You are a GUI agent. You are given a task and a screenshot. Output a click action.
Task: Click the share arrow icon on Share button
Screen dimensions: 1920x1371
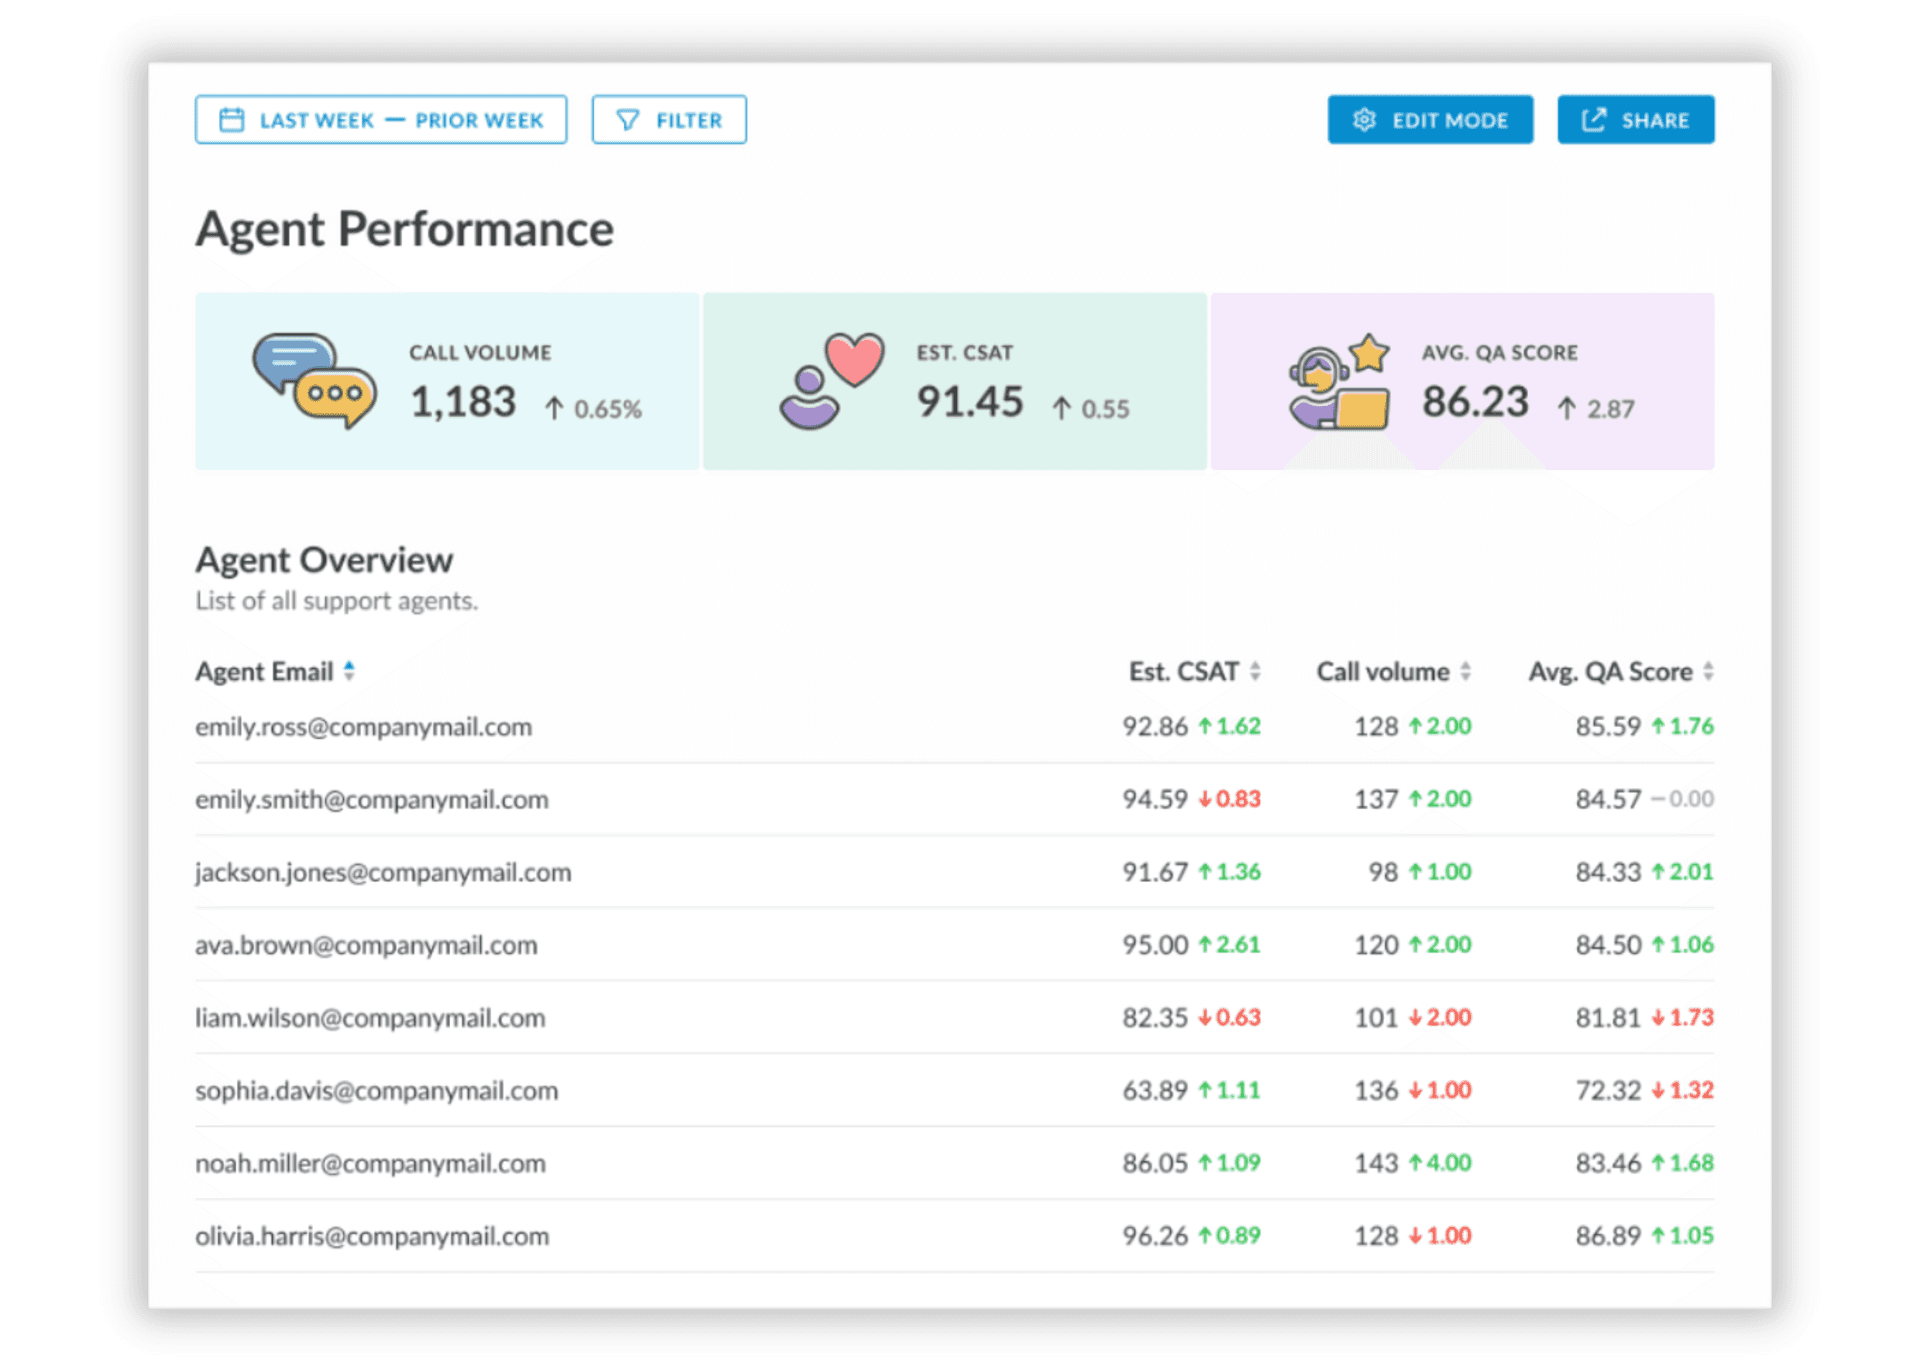click(1593, 118)
